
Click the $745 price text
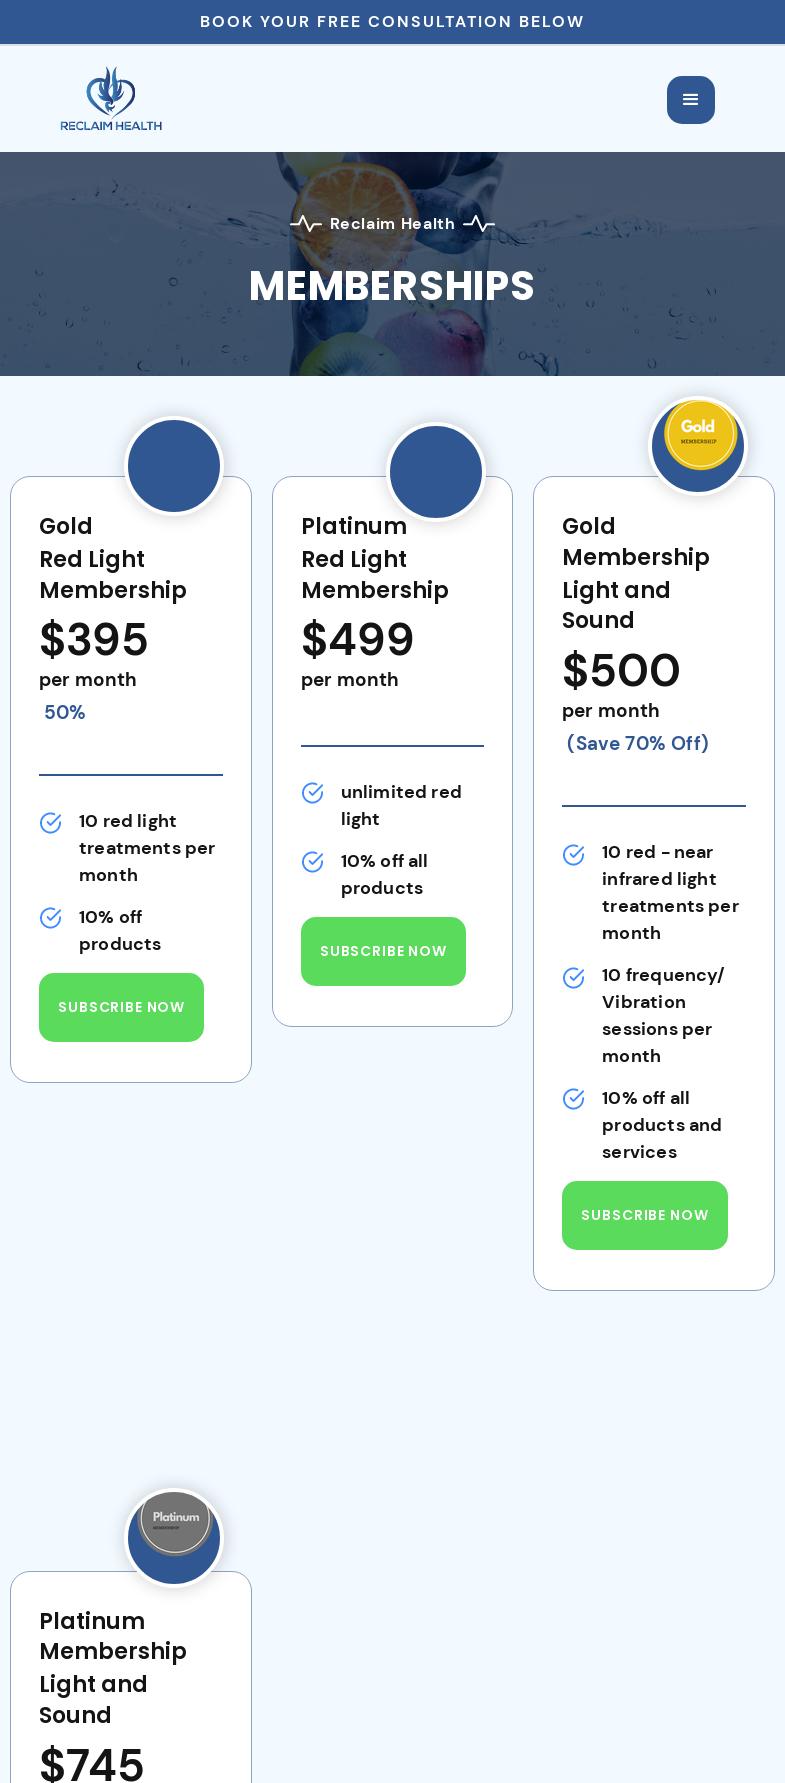pyautogui.click(x=92, y=1764)
